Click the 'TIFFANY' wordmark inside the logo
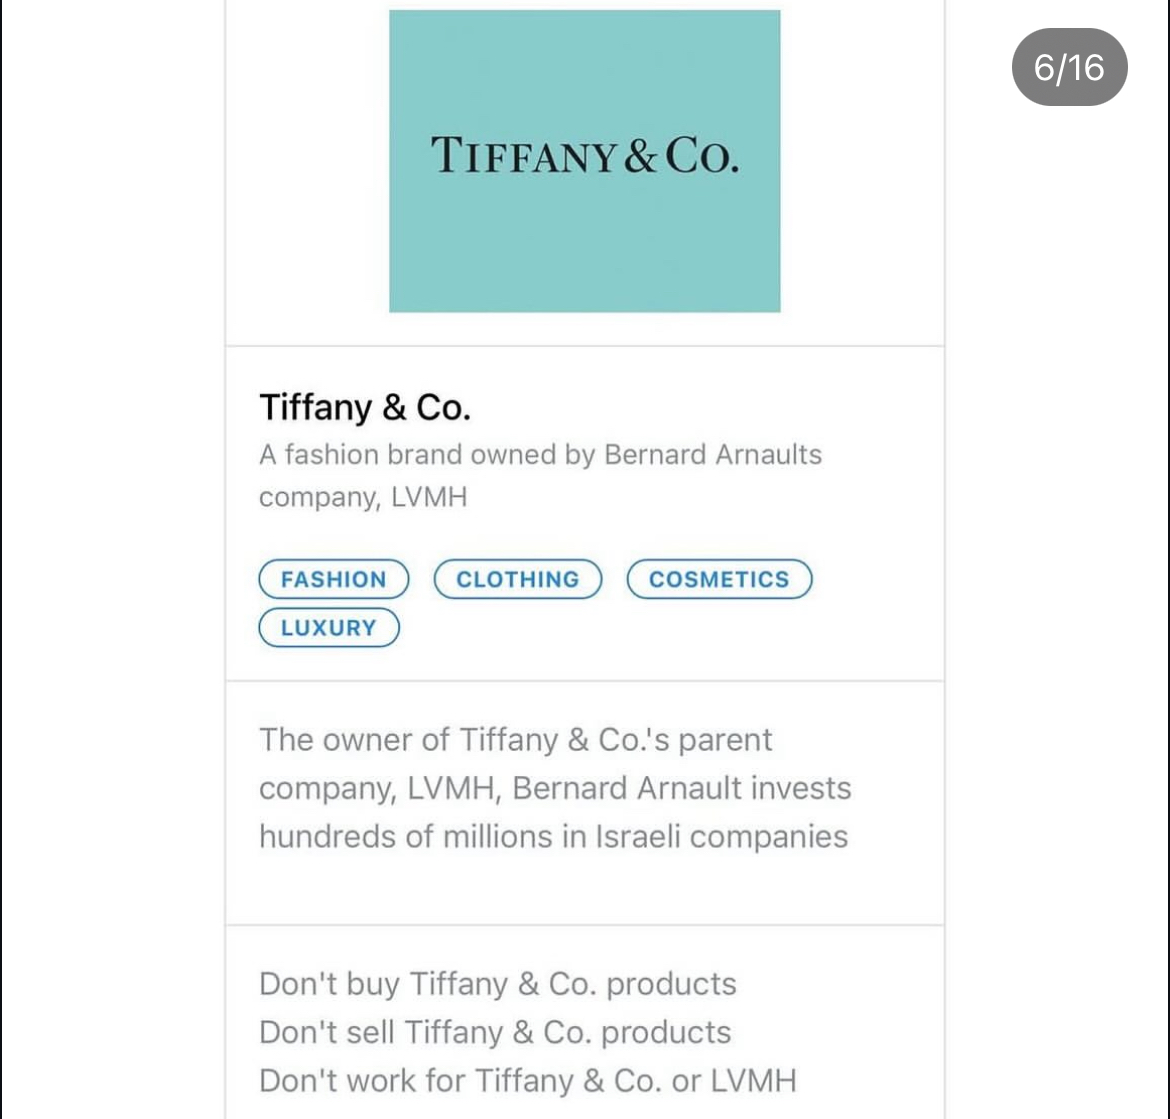Viewport: 1170px width, 1119px height. (x=524, y=156)
